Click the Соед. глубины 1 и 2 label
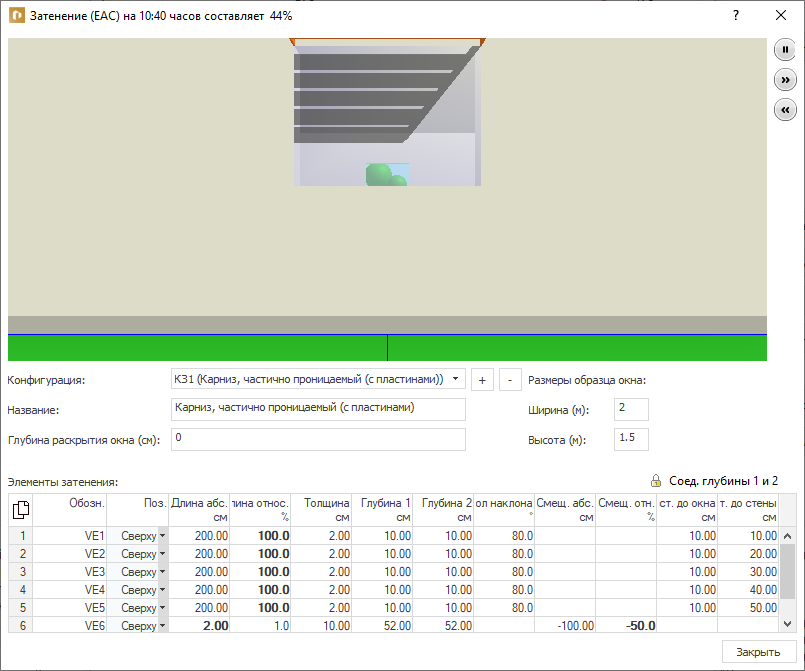The image size is (805, 671). pos(723,481)
